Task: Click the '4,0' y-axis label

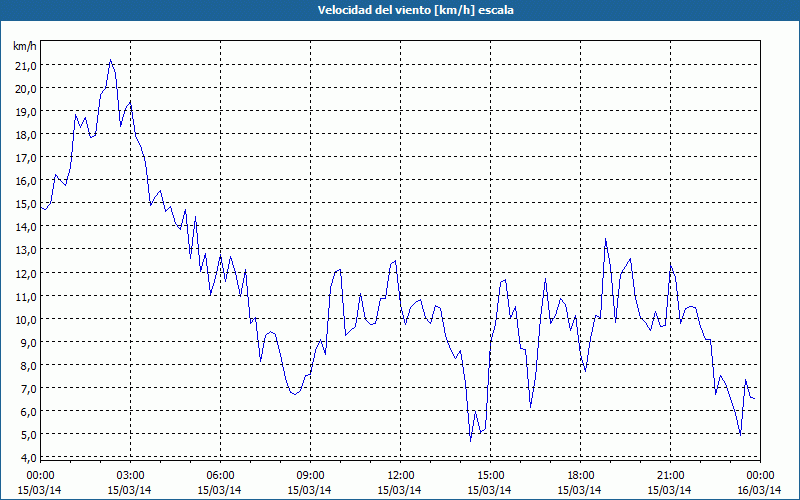Action: pyautogui.click(x=29, y=458)
